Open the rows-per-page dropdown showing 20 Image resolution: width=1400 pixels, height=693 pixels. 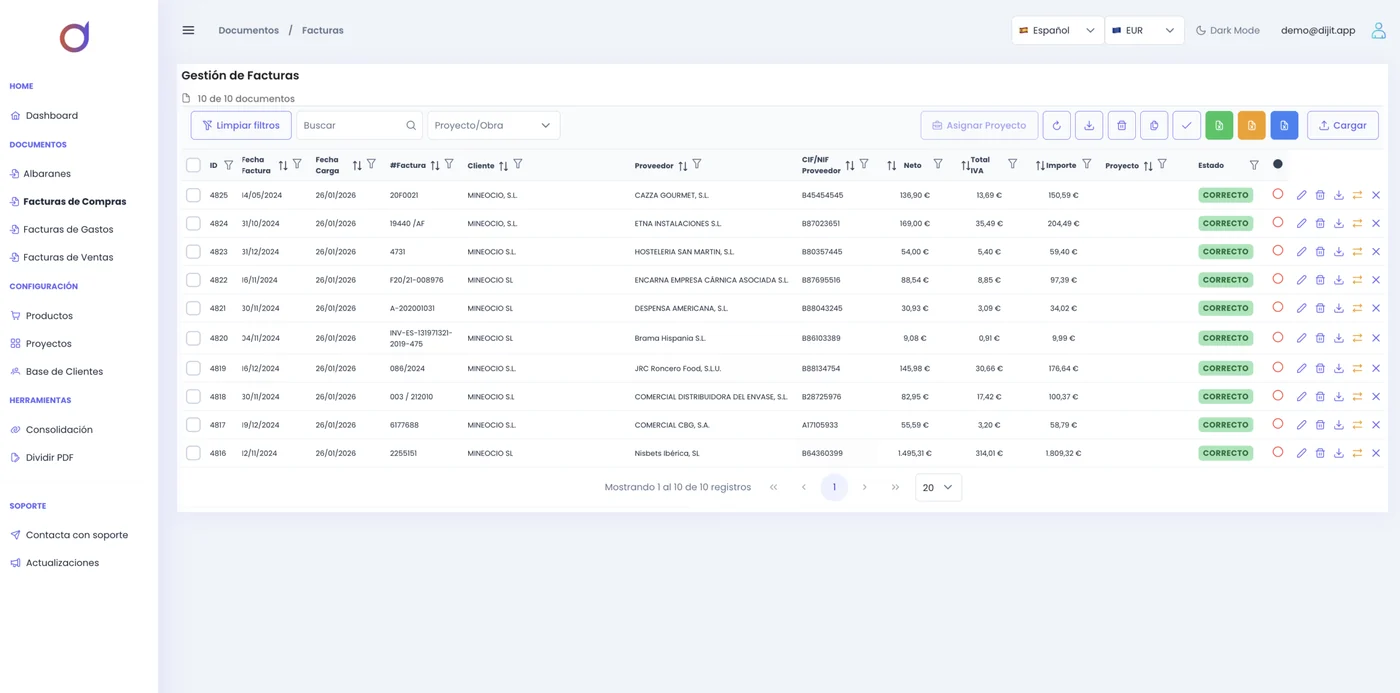pos(938,487)
